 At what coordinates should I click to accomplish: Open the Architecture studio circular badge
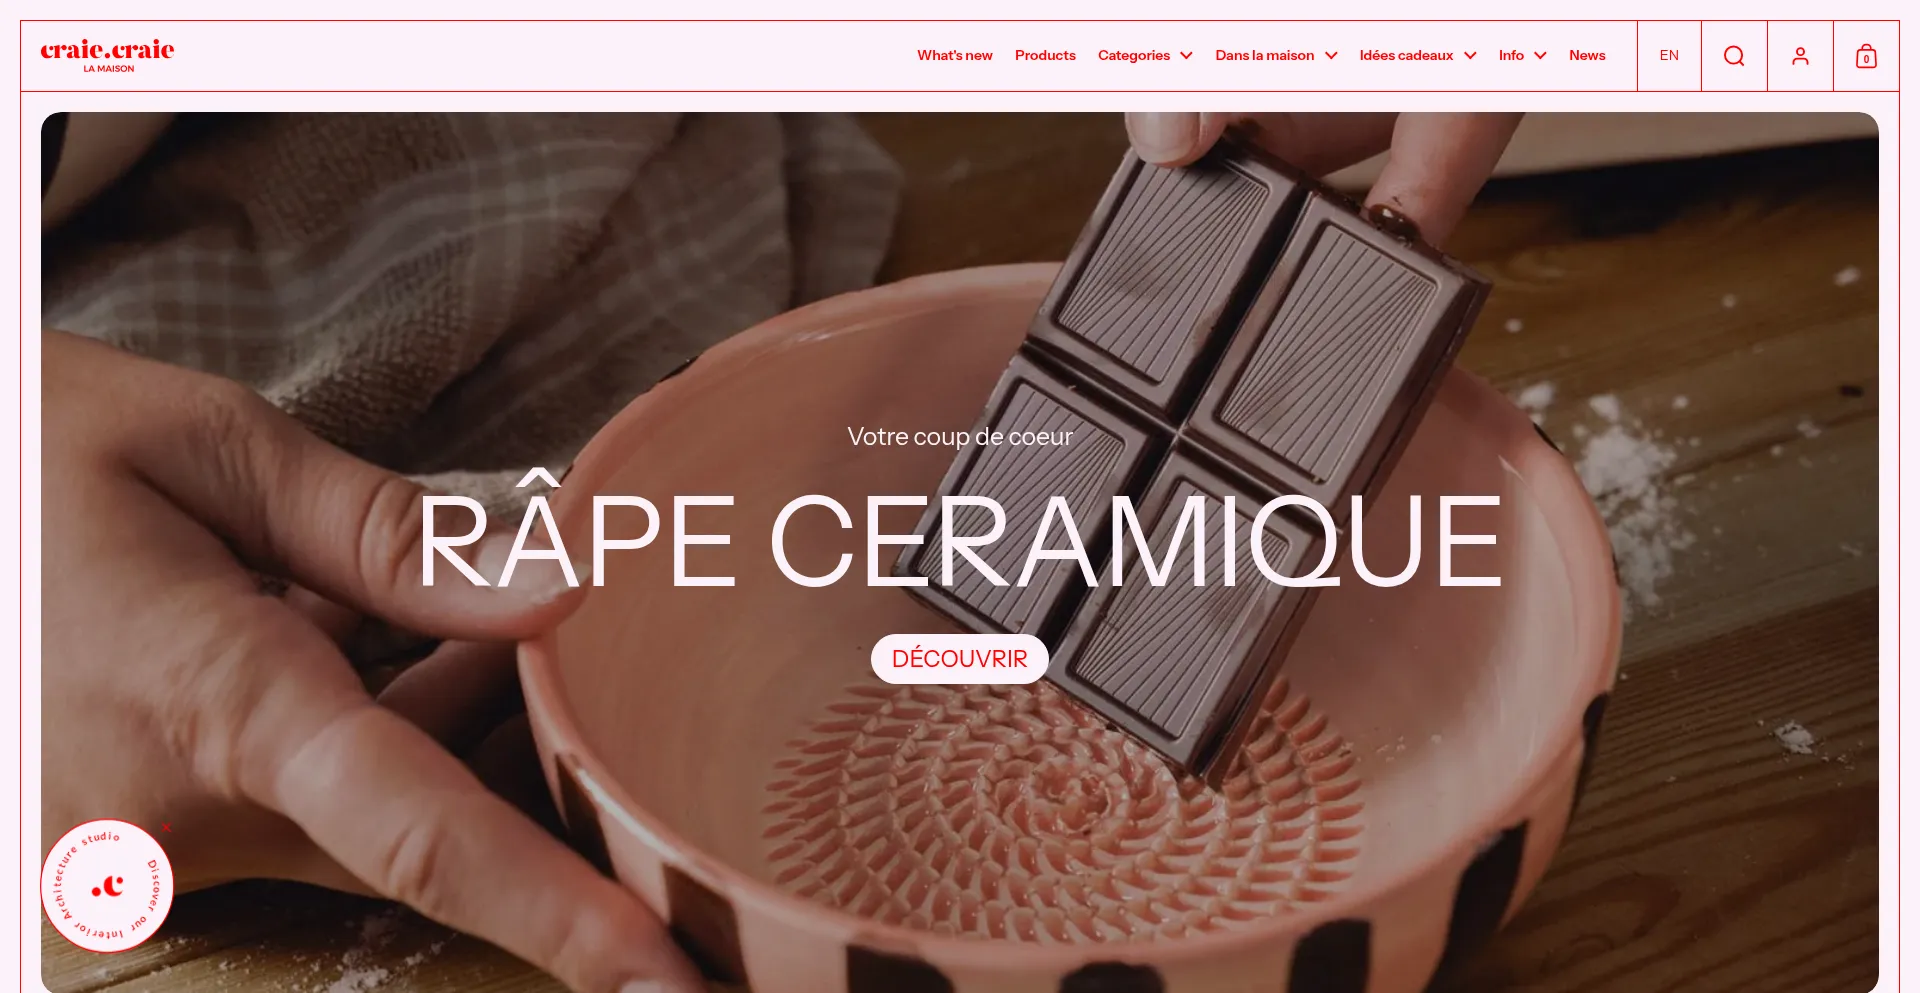107,886
